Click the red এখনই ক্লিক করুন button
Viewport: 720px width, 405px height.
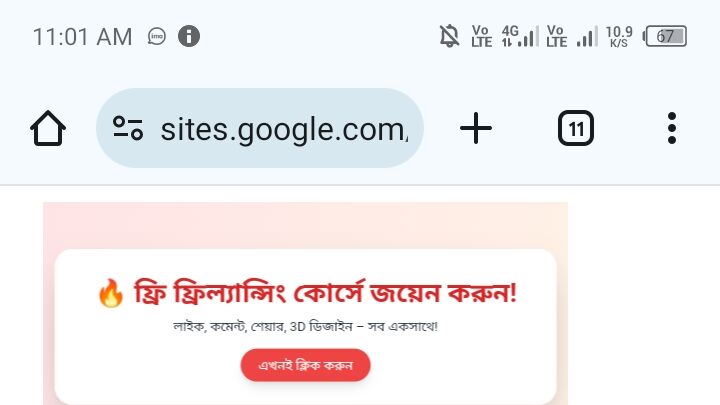(305, 365)
